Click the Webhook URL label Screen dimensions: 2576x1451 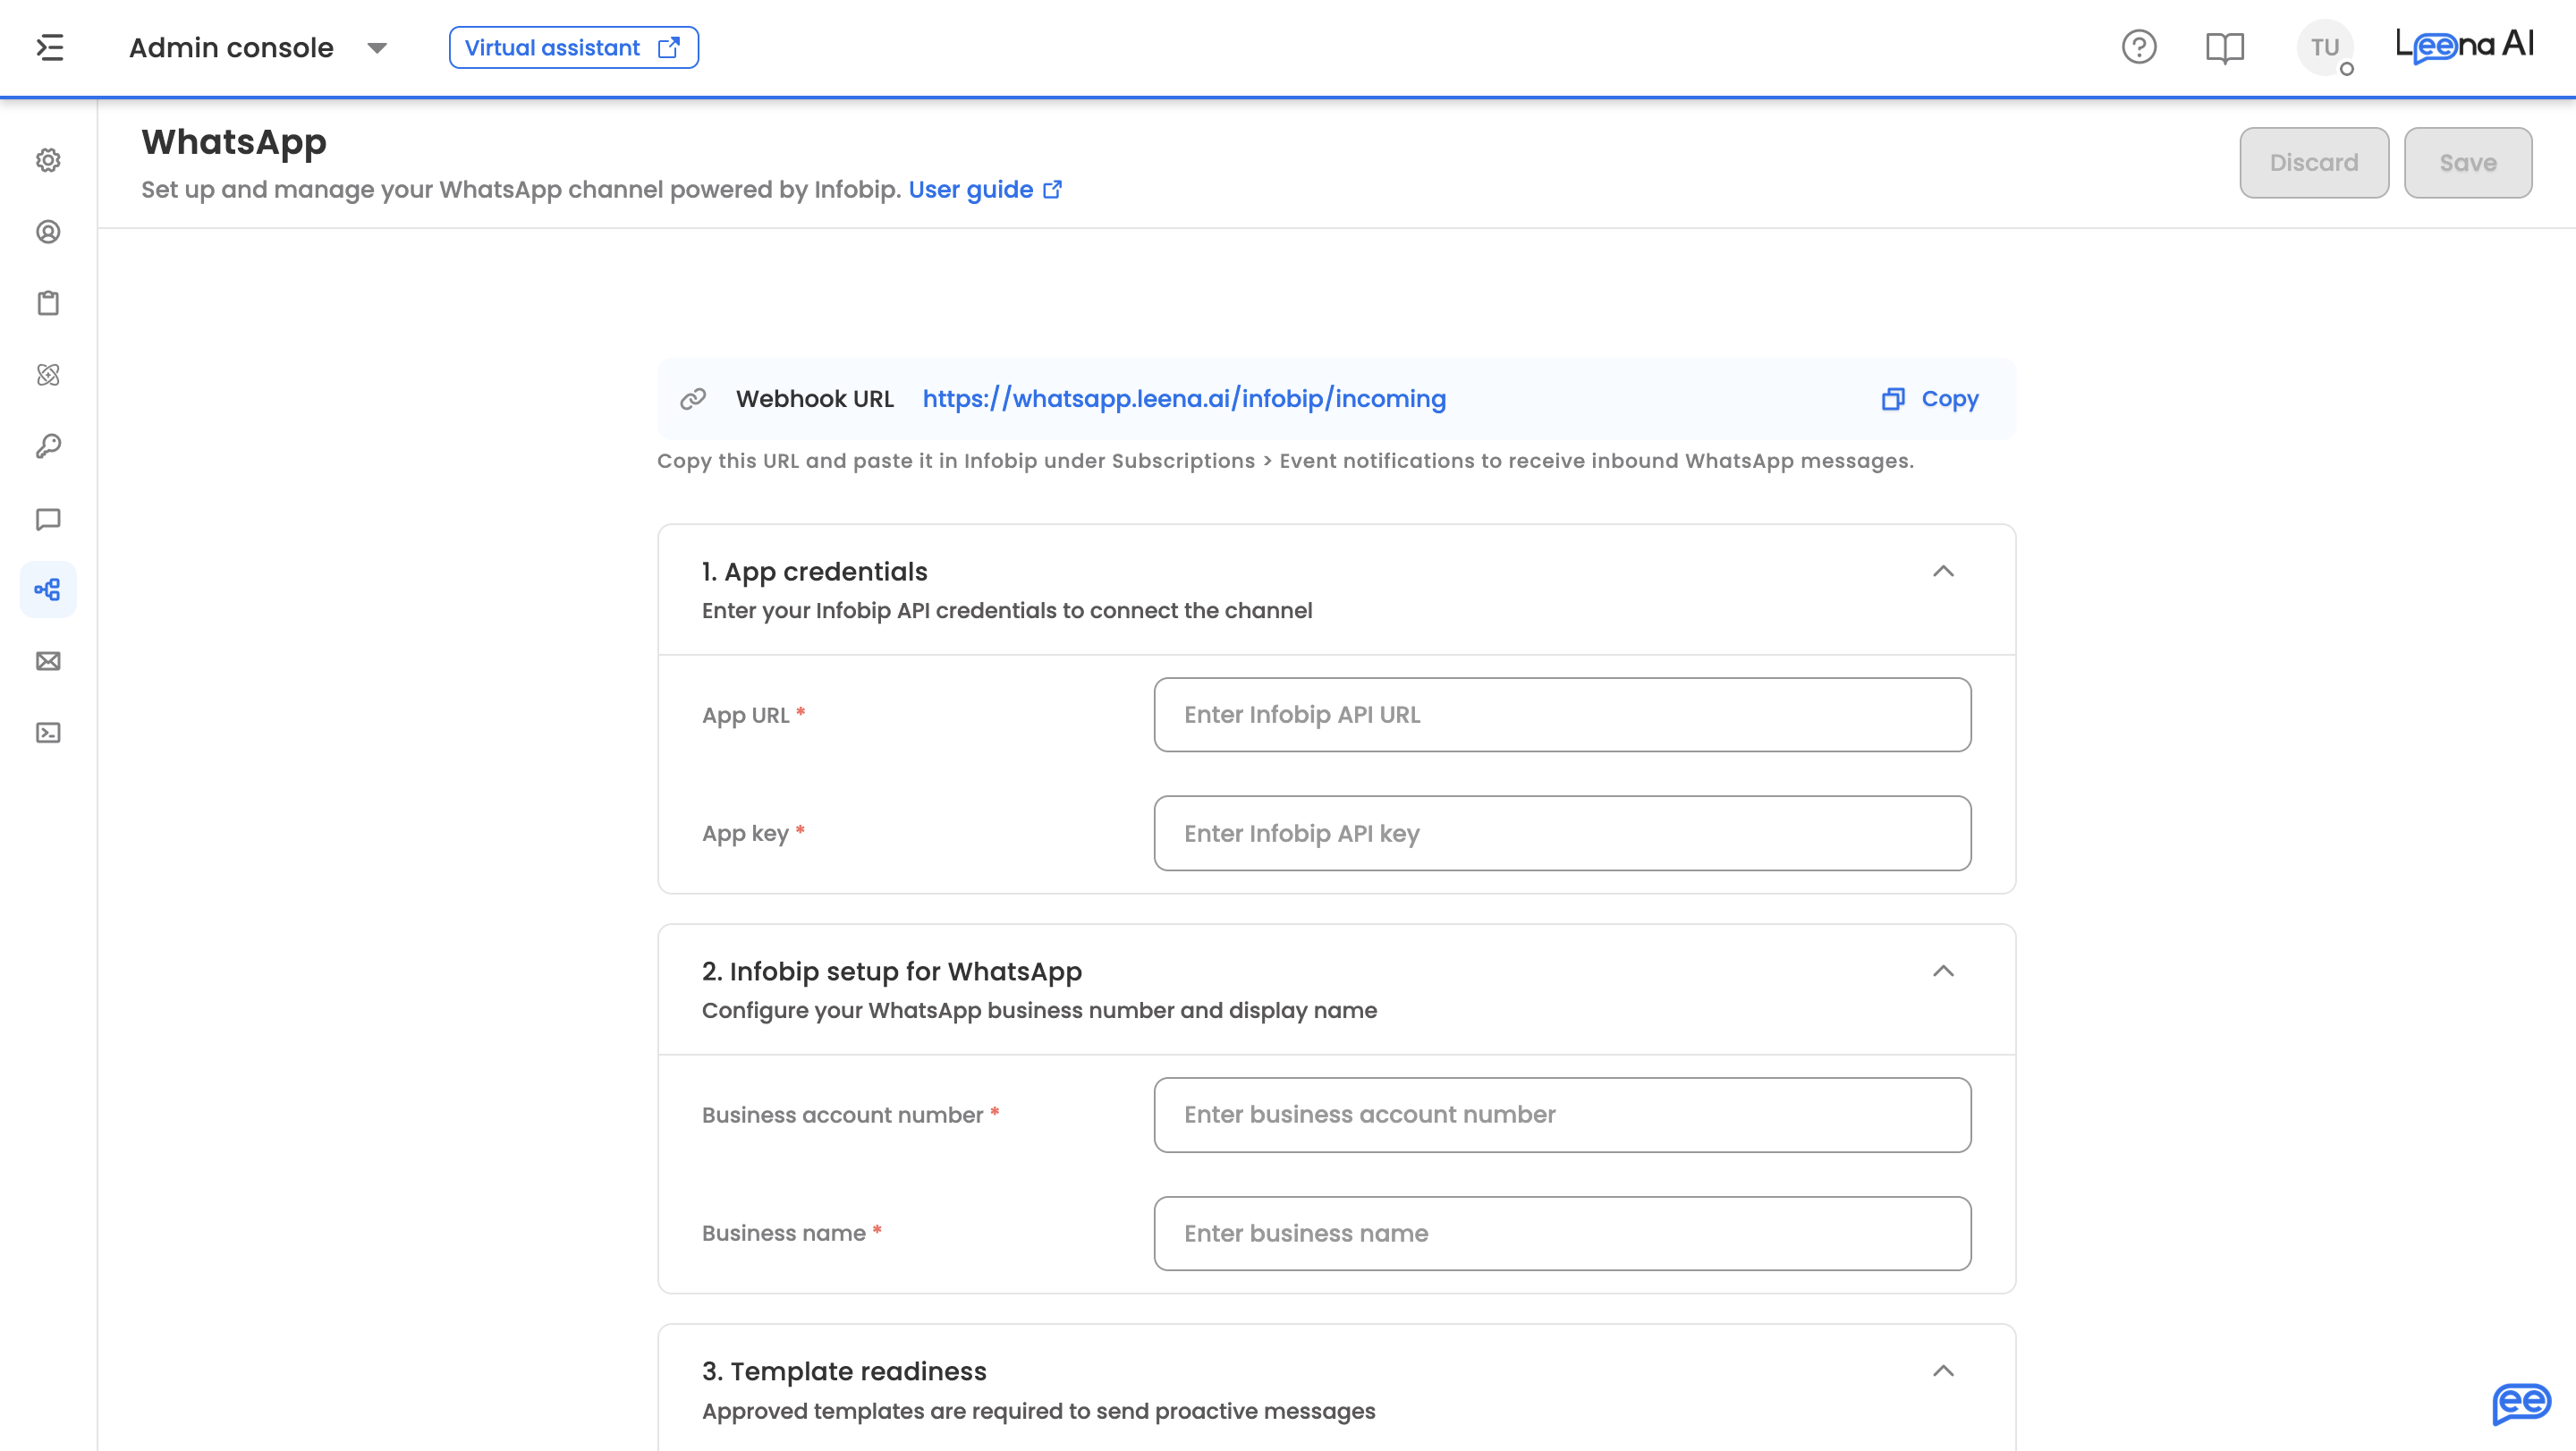[x=815, y=399]
